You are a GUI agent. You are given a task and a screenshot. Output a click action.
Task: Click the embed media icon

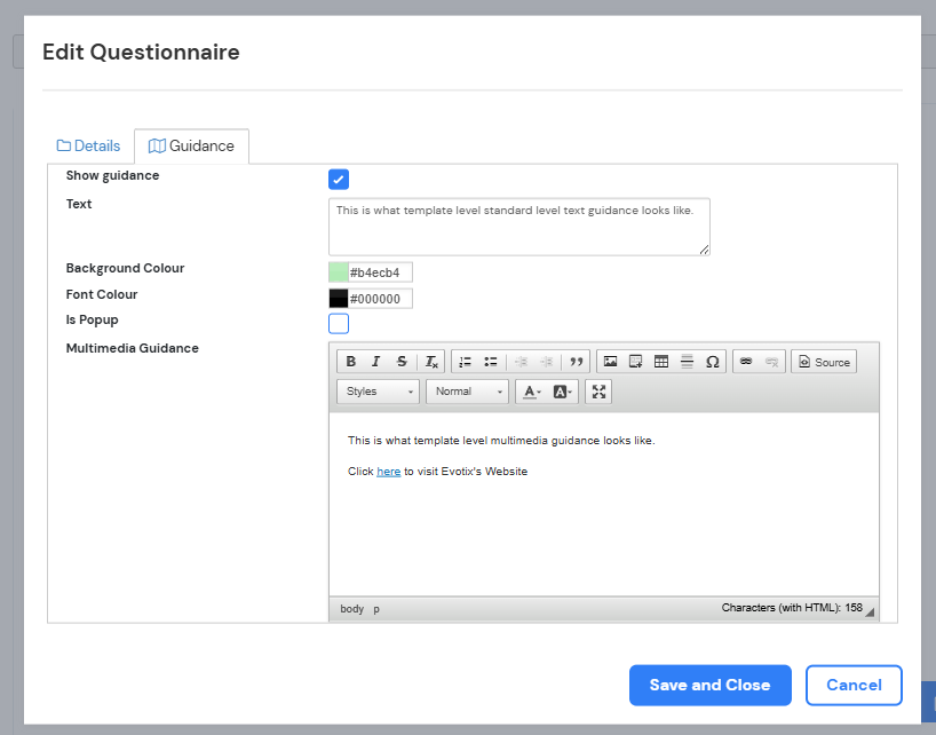pos(636,361)
